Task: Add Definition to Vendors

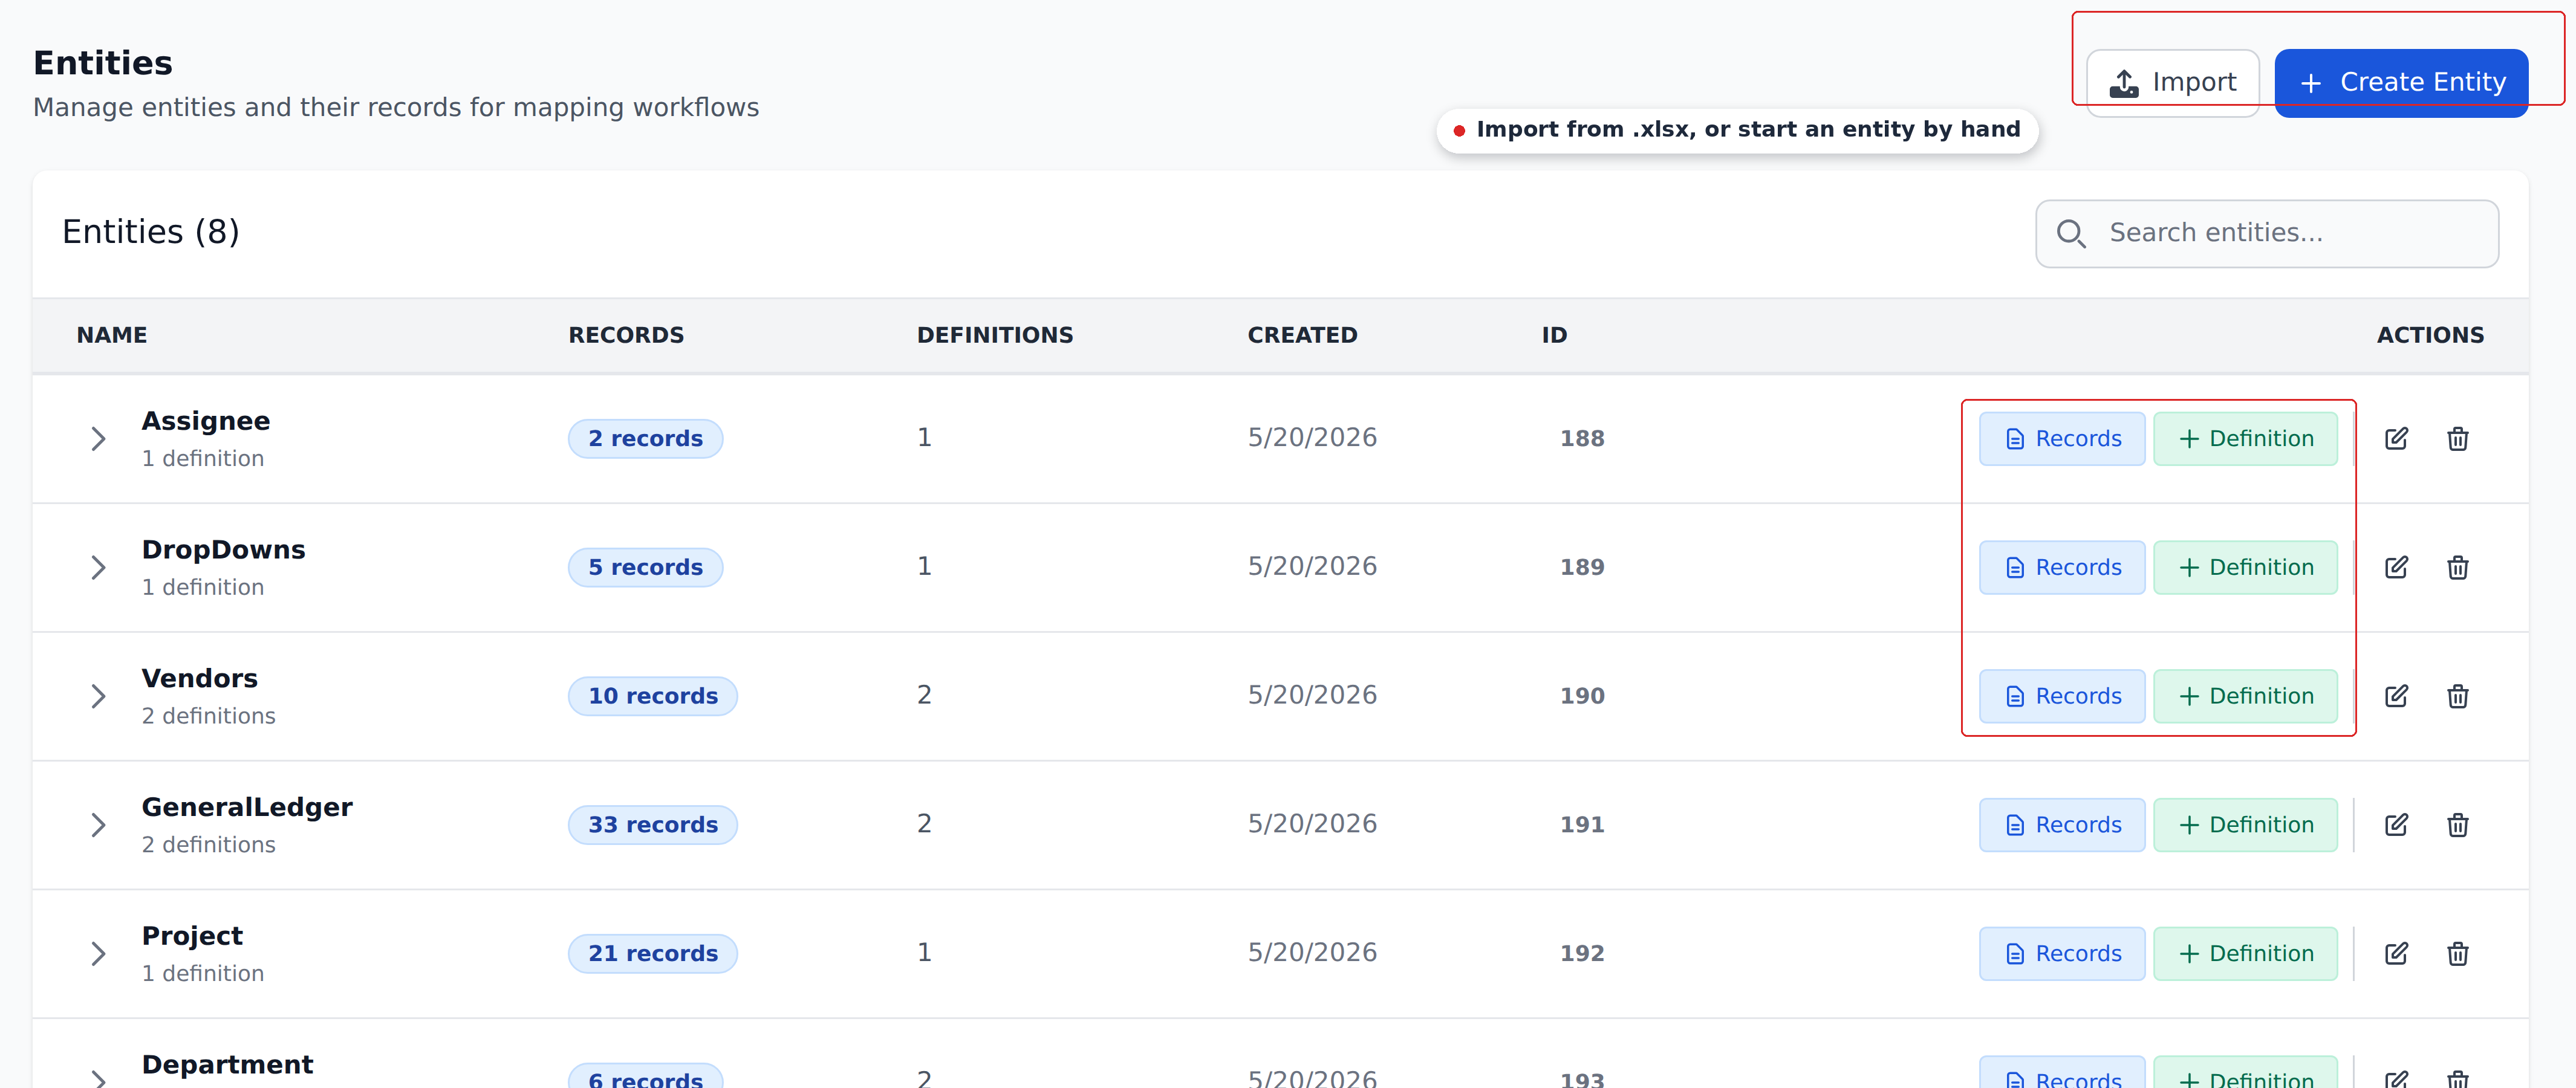Action: coord(2245,696)
